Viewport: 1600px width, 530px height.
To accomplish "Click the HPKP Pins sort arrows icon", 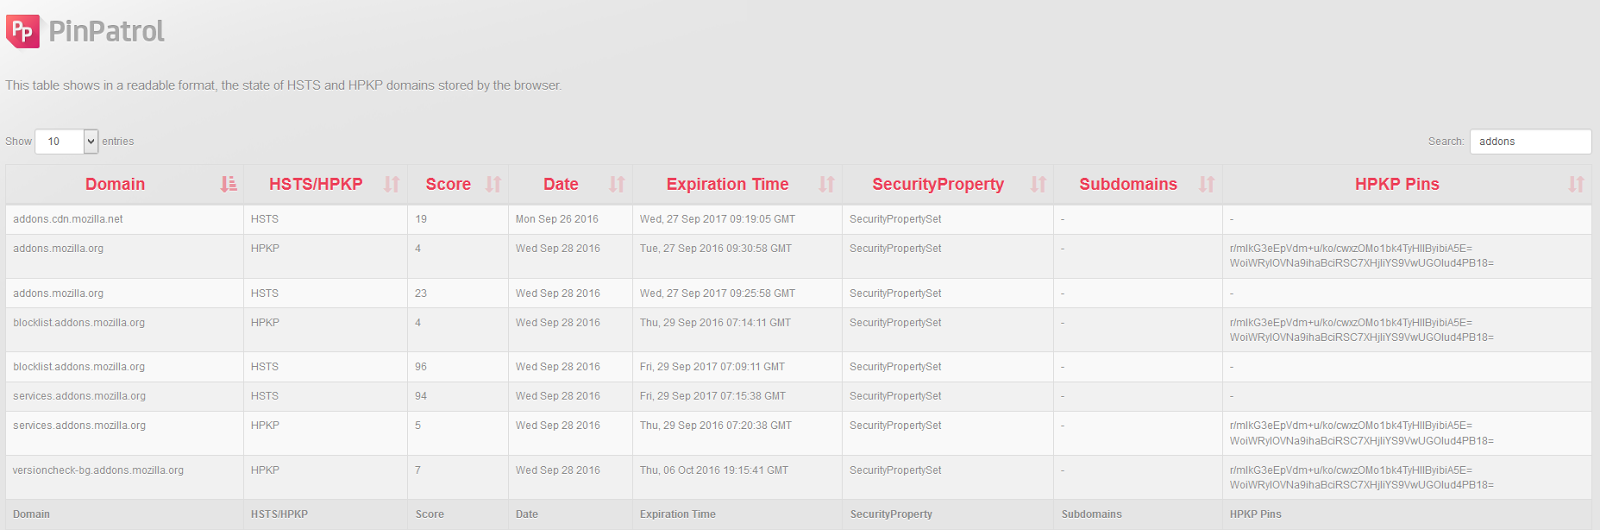I will click(1576, 184).
